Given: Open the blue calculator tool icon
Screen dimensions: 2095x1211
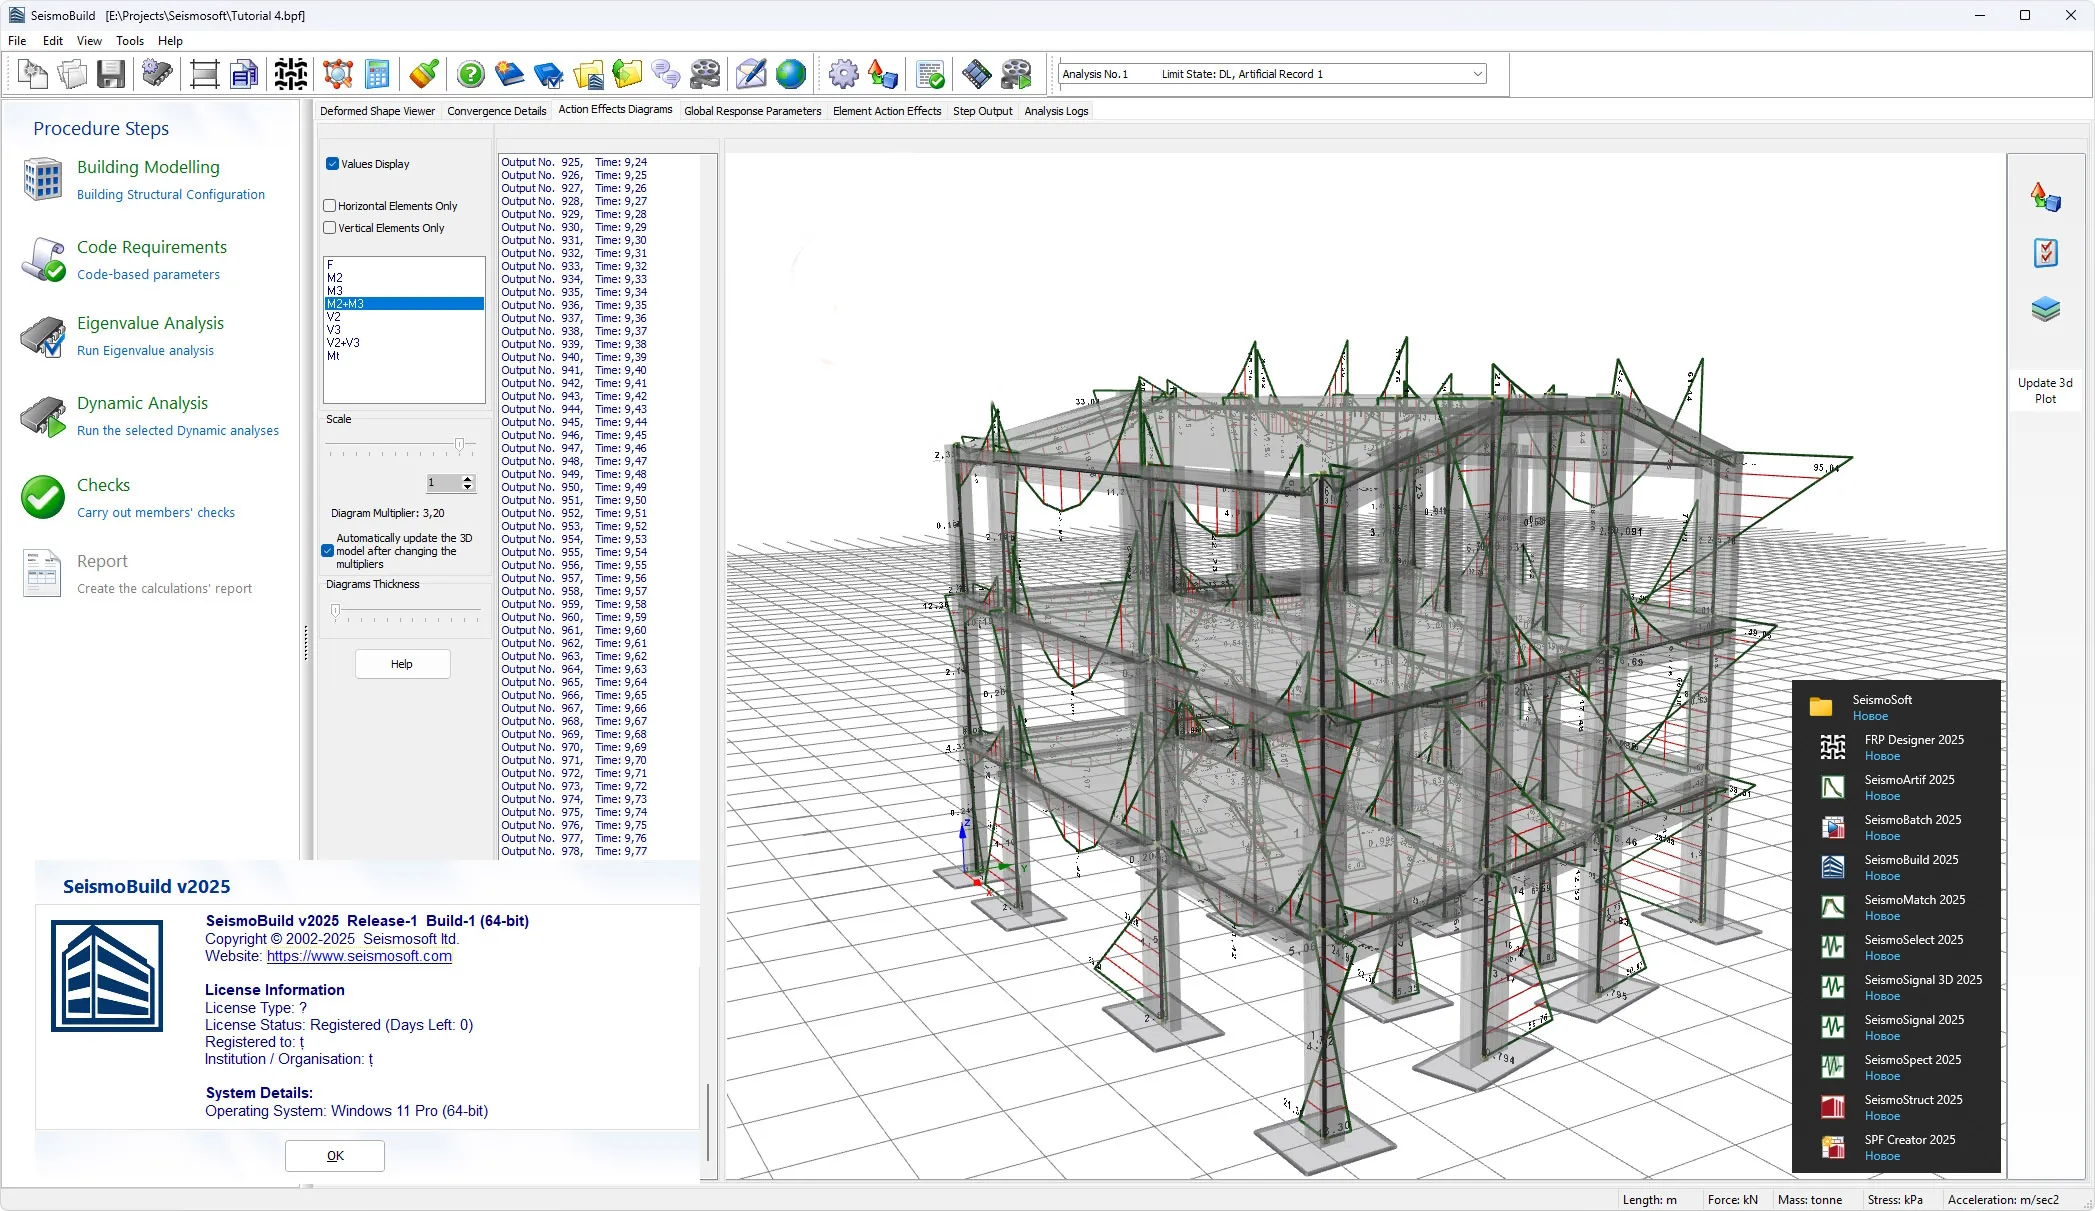Looking at the screenshot, I should 377,74.
